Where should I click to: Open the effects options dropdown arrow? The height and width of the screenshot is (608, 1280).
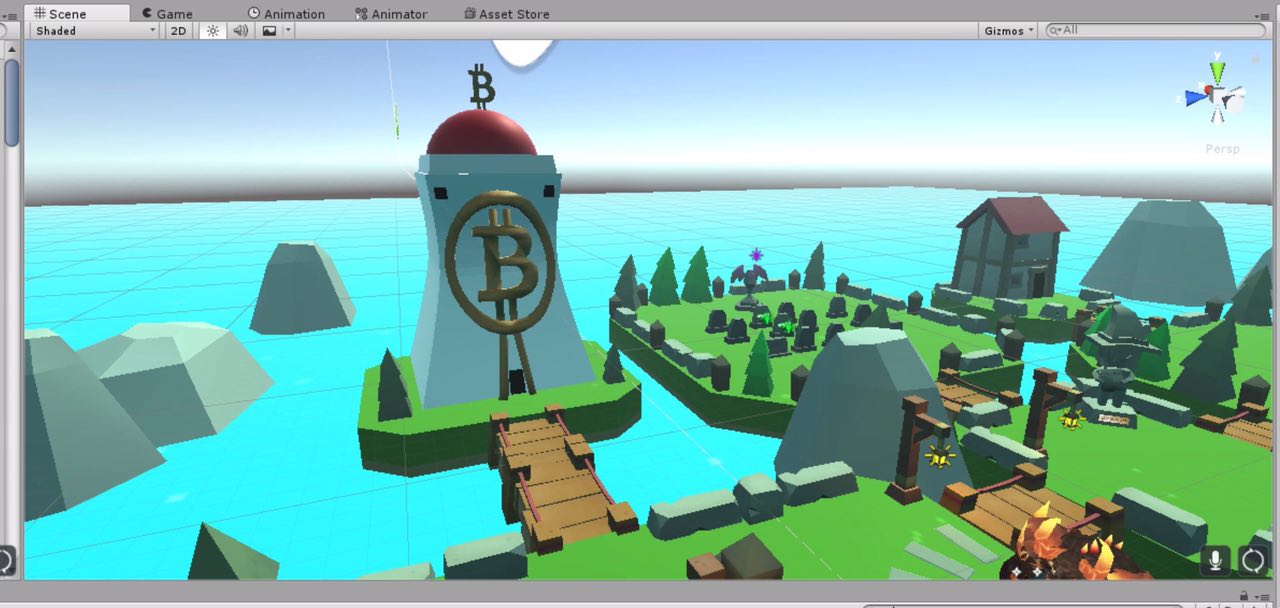[288, 31]
